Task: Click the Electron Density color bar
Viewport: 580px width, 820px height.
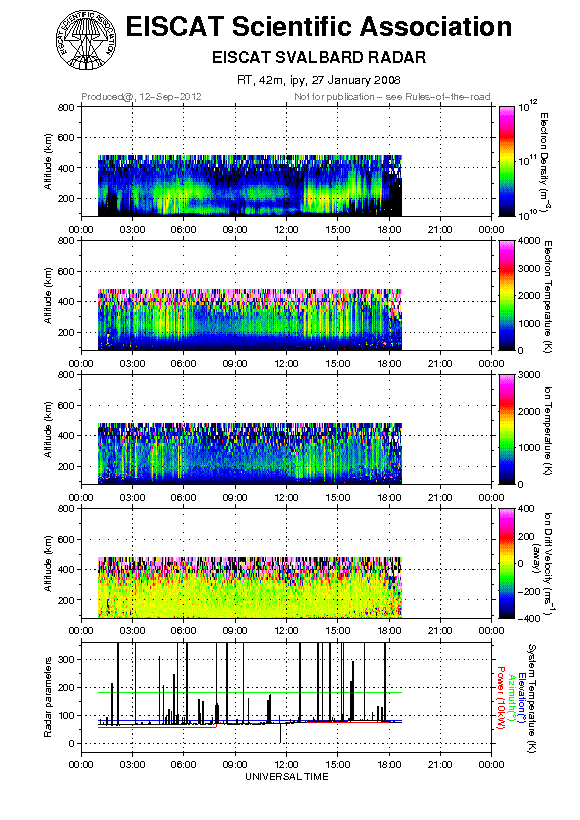Action: click(507, 161)
